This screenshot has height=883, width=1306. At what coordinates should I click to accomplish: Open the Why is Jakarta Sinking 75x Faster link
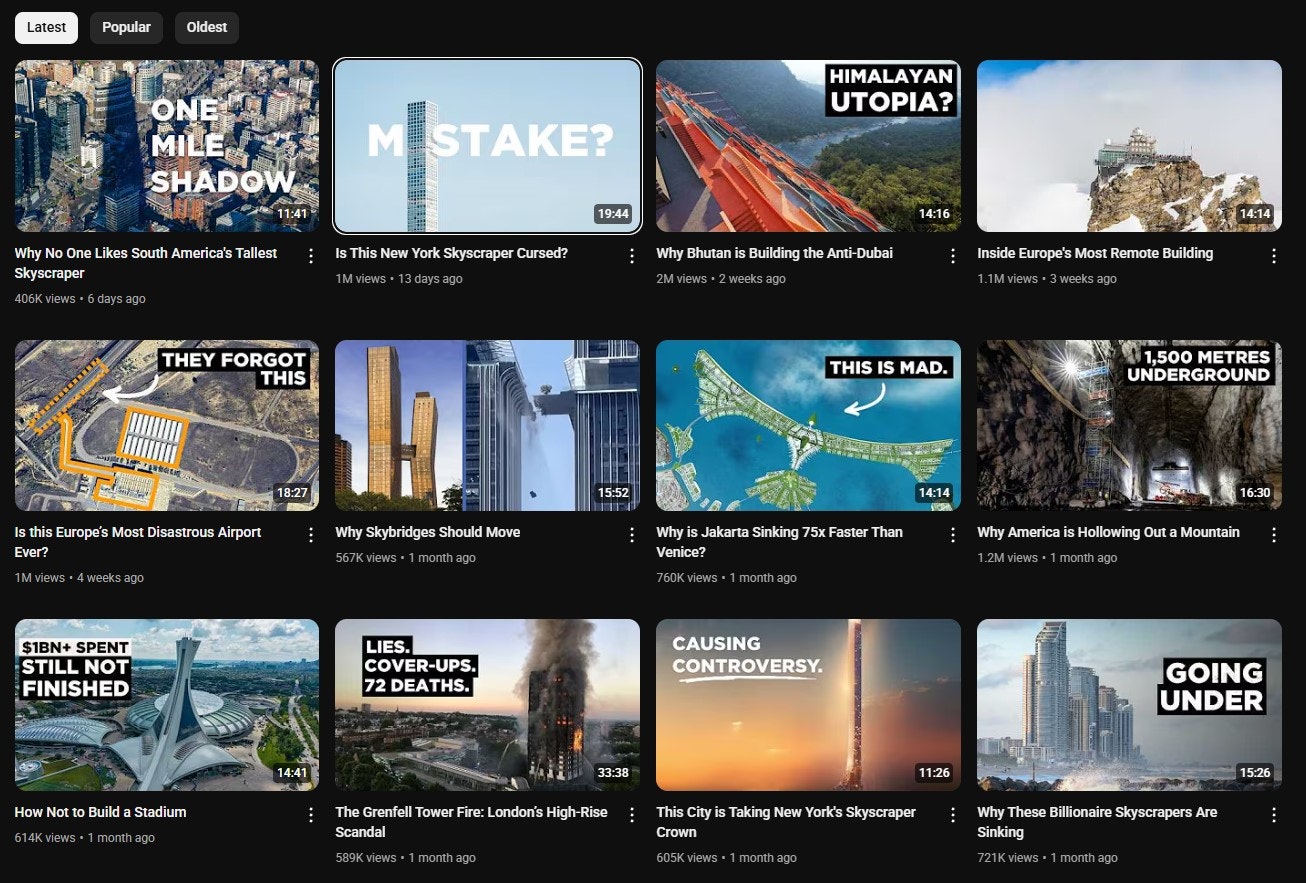780,541
